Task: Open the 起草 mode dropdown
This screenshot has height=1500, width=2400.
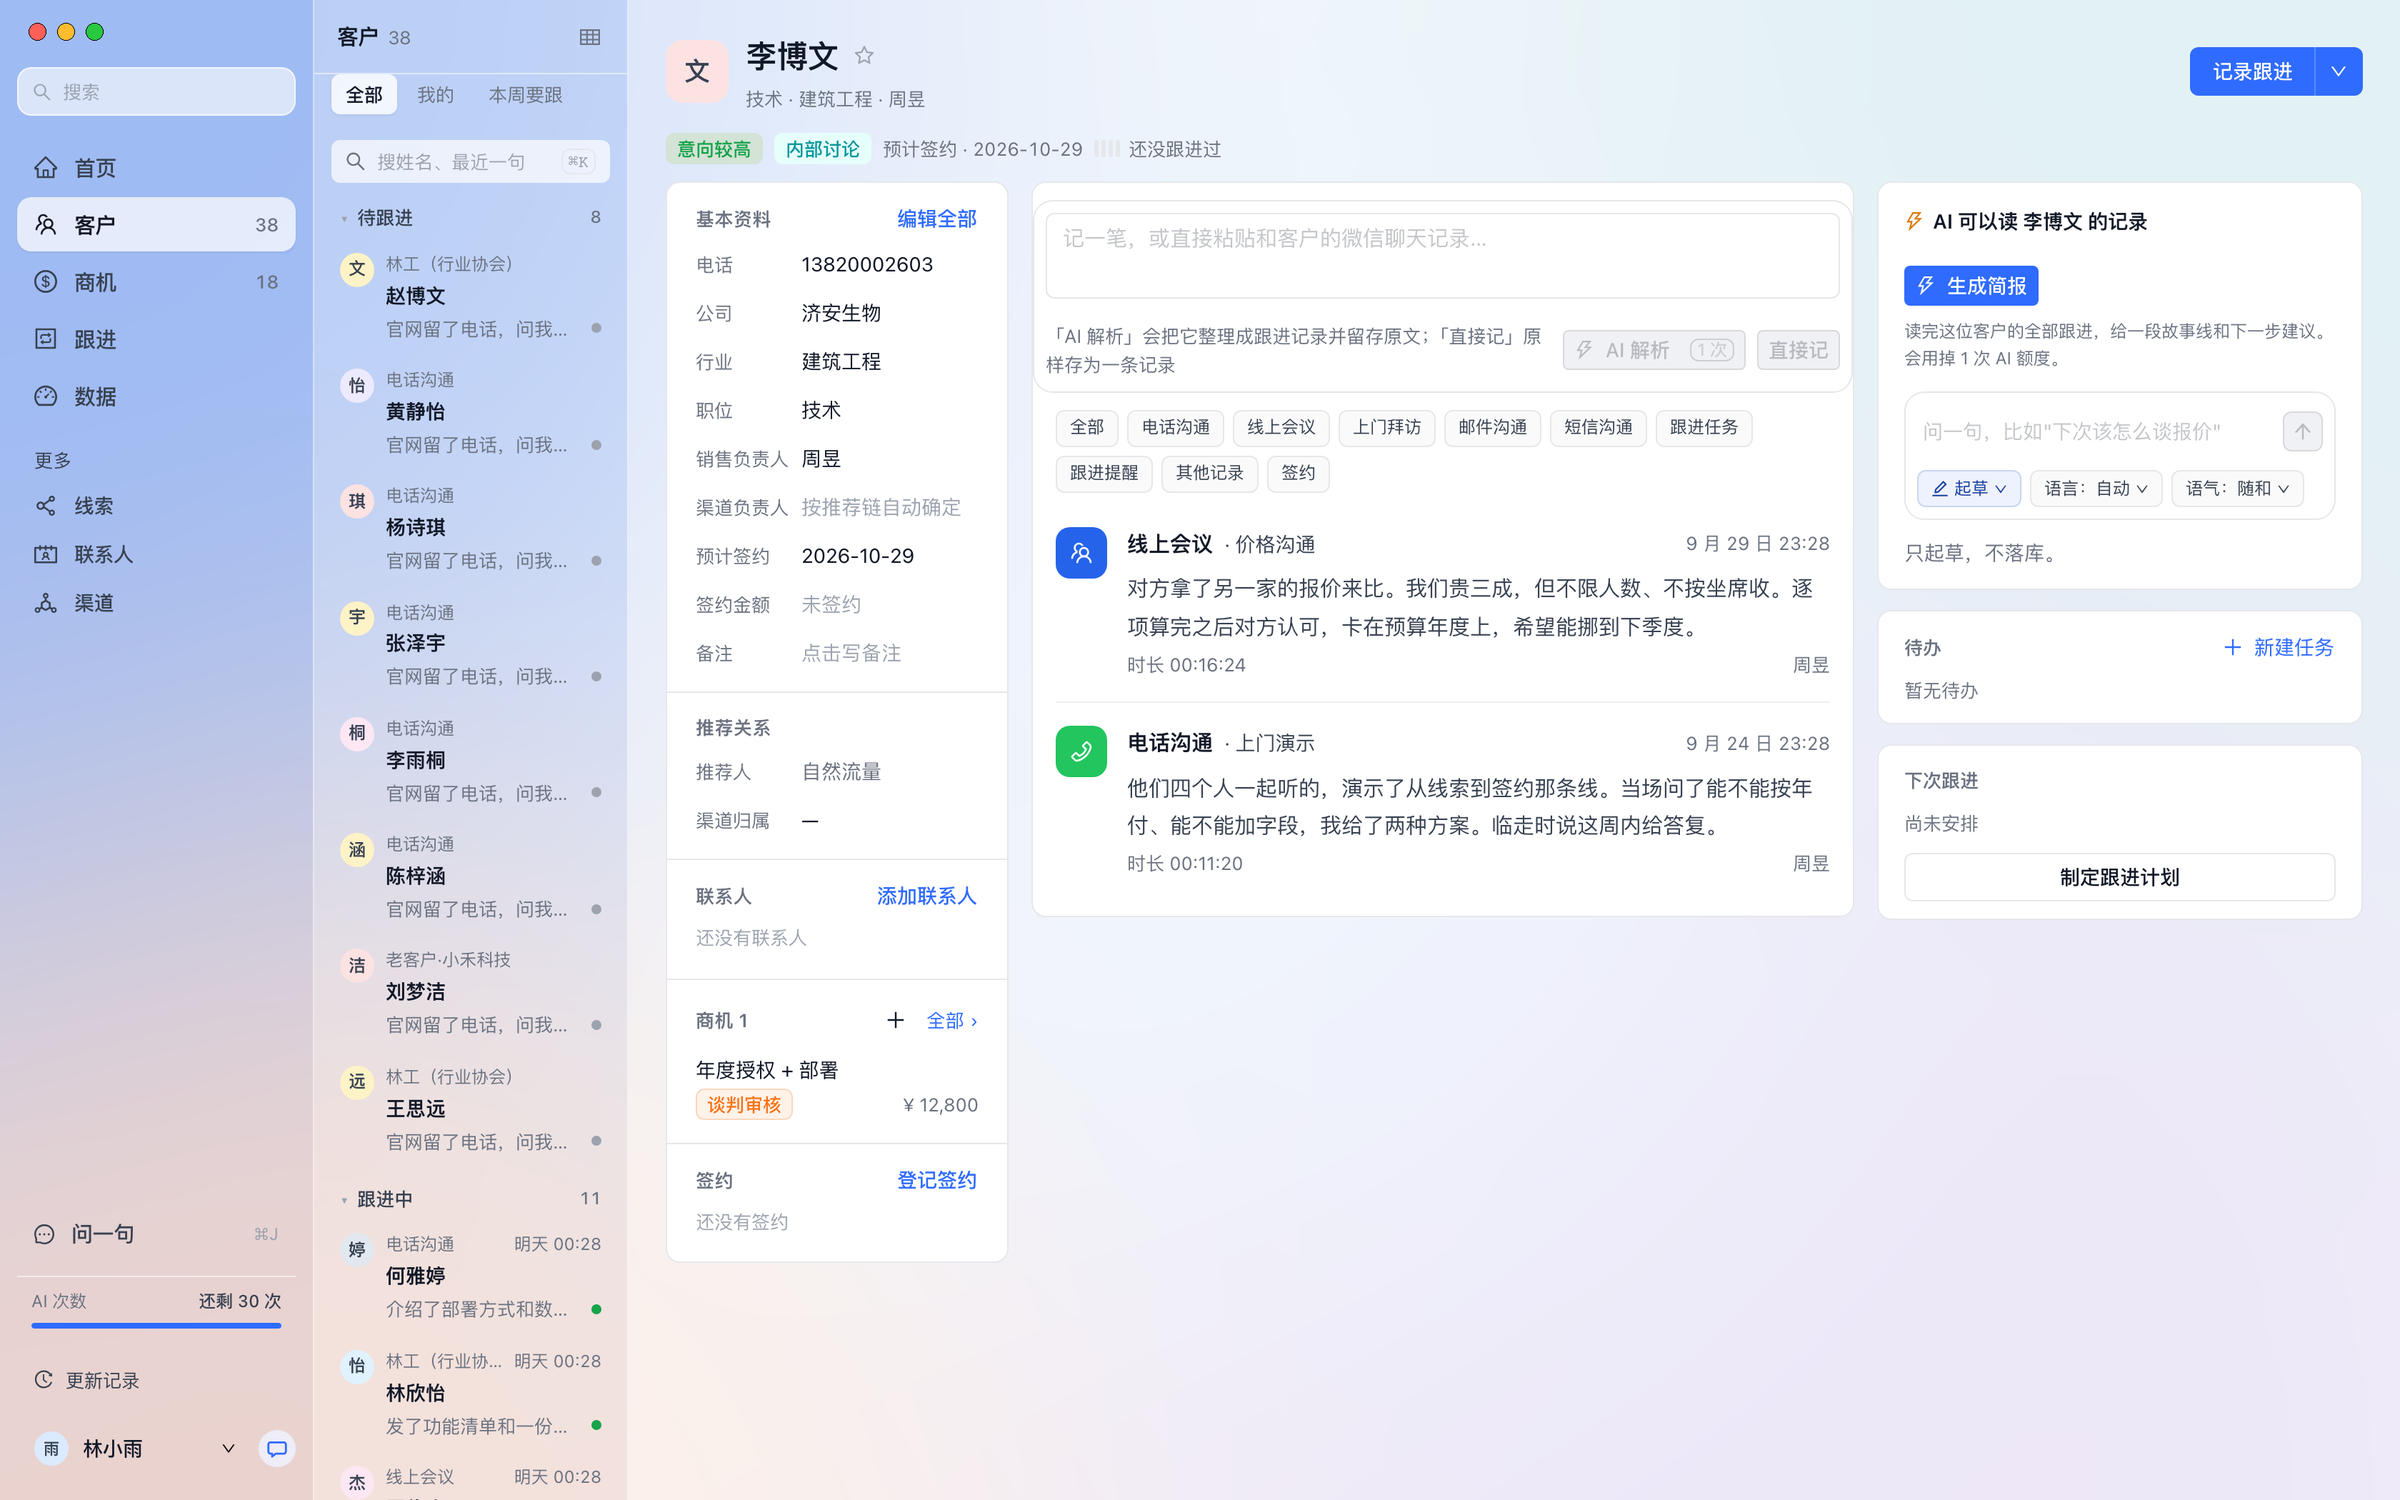Action: (x=1968, y=488)
